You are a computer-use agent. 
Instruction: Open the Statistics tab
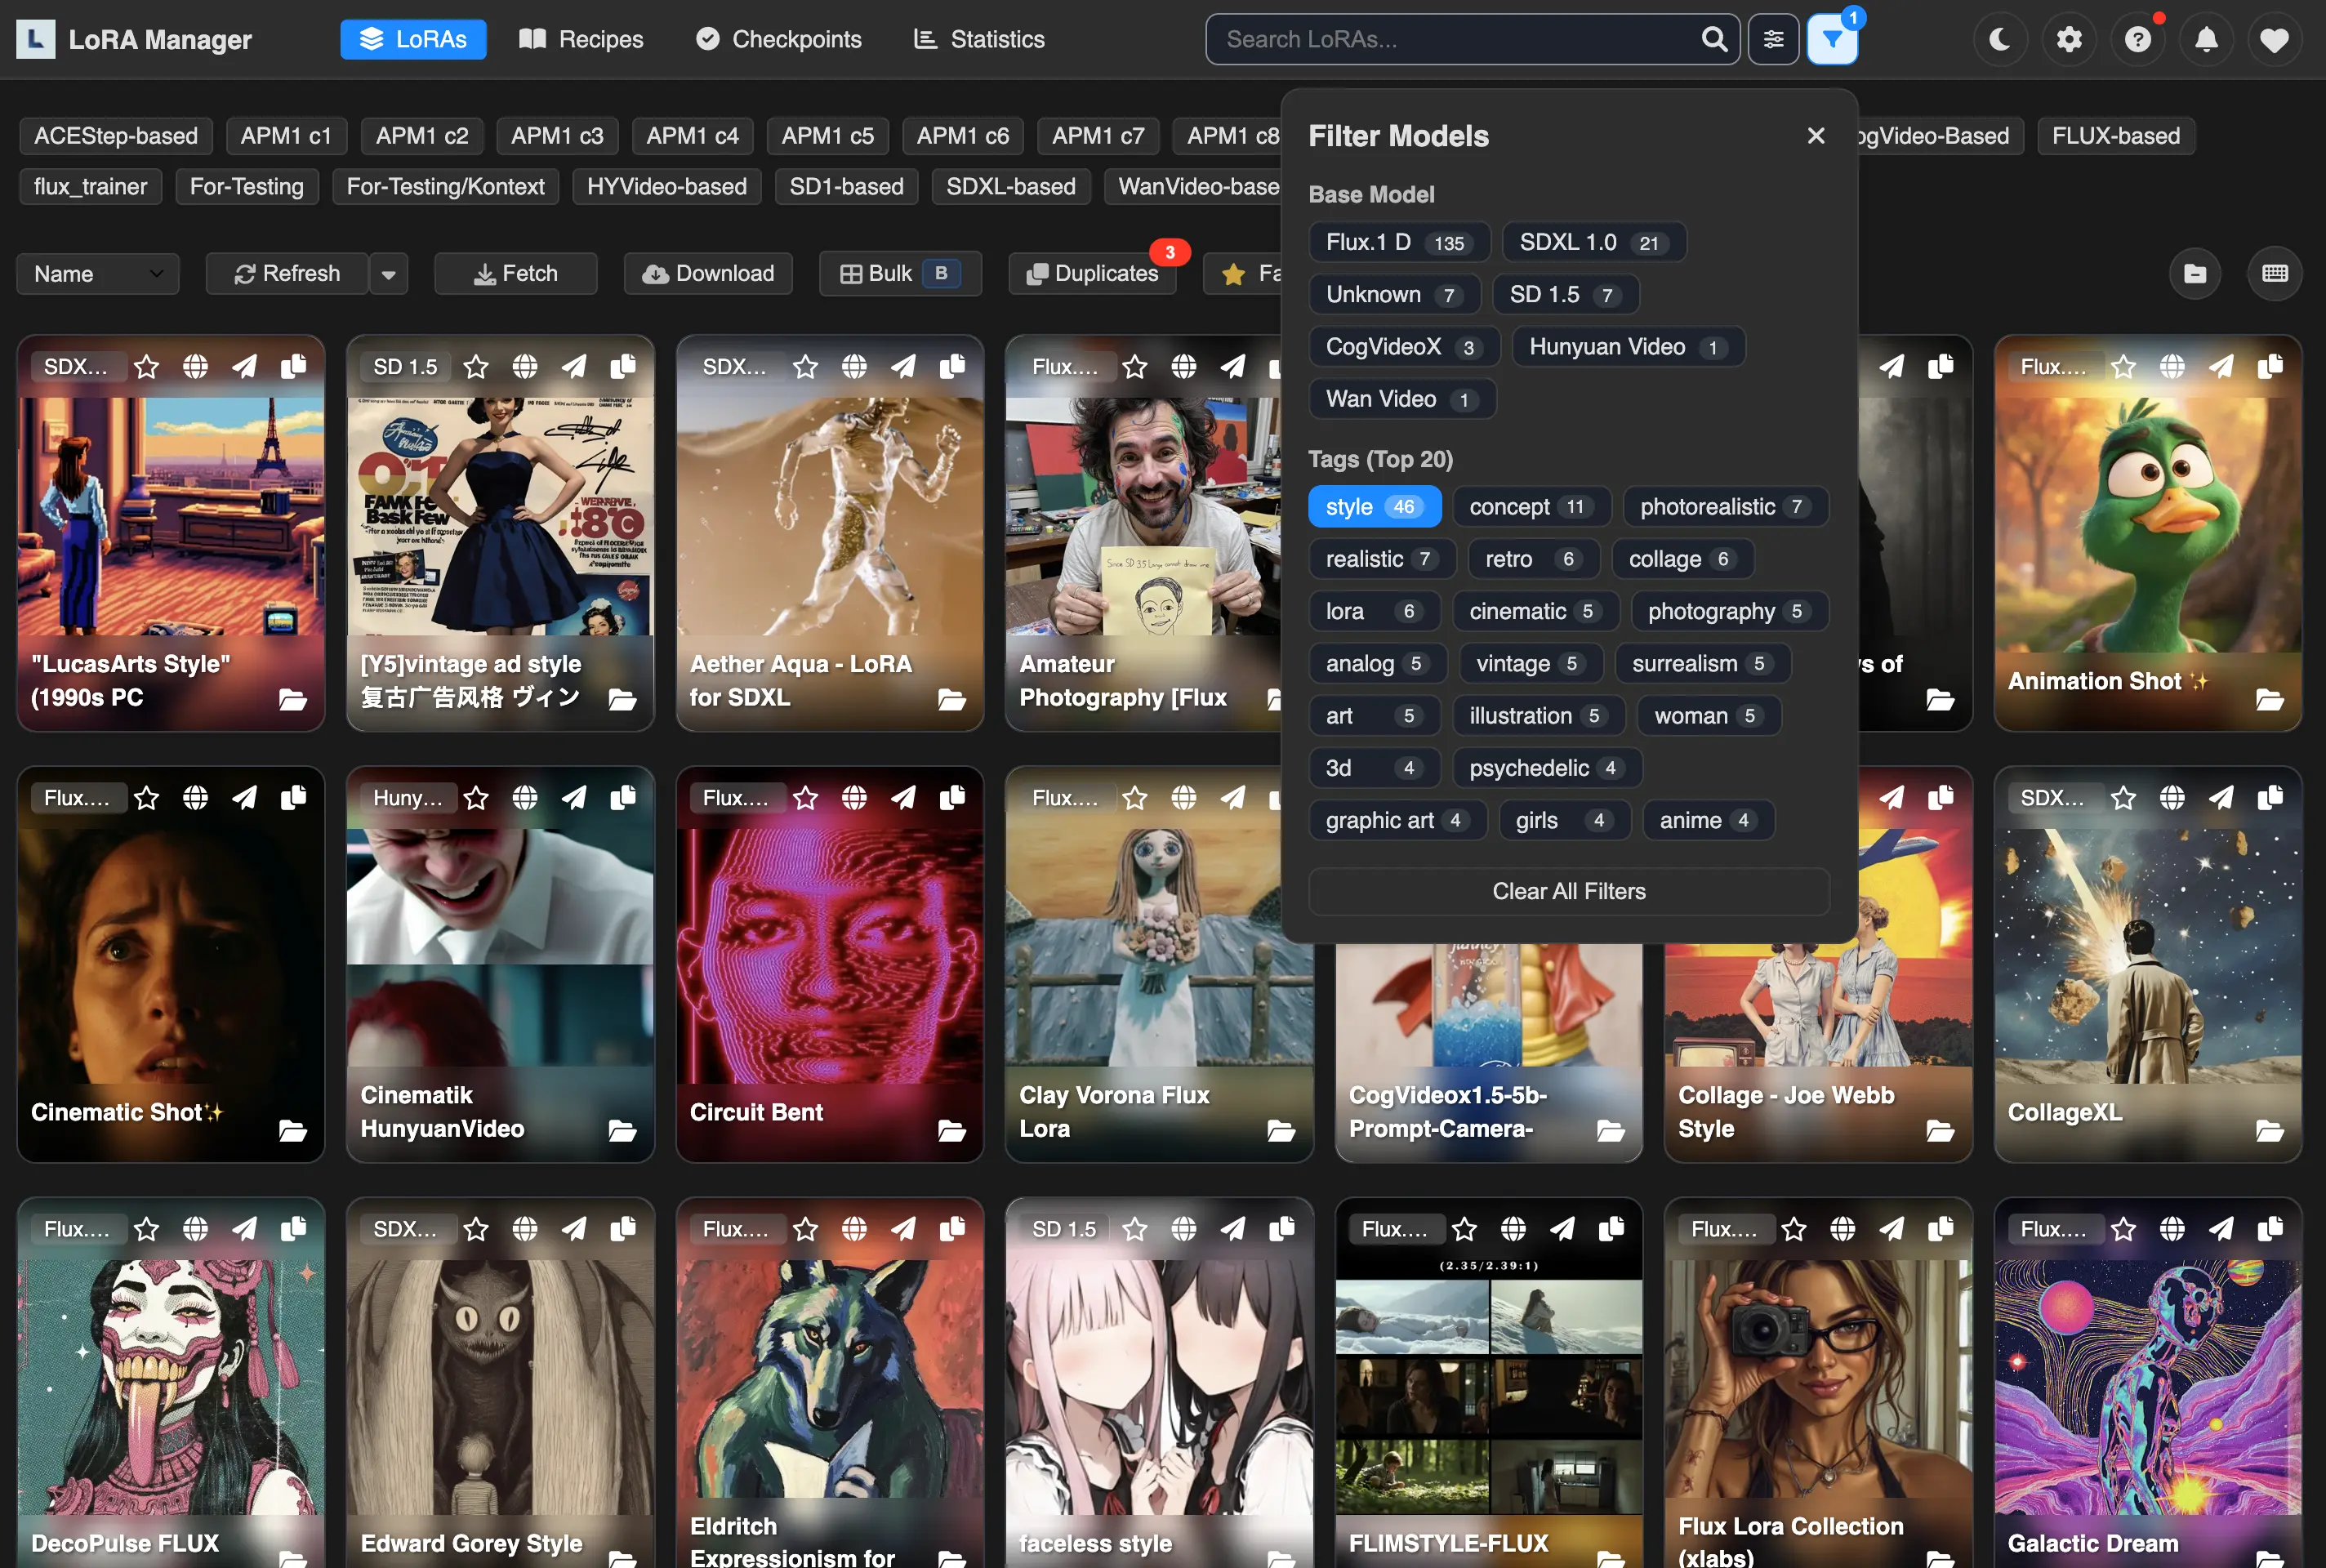(979, 40)
